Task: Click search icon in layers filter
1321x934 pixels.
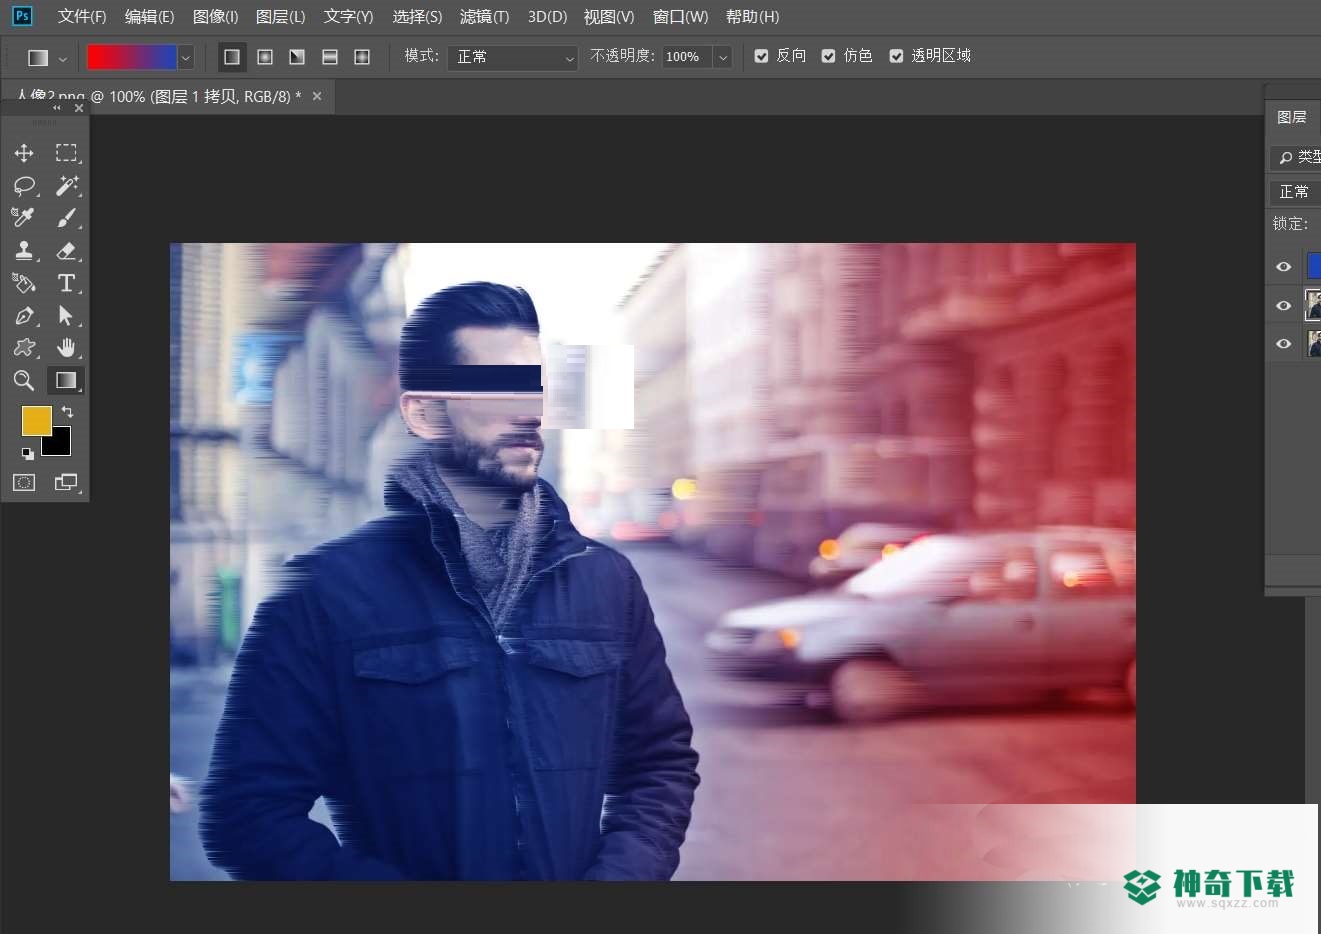Action: [1286, 158]
